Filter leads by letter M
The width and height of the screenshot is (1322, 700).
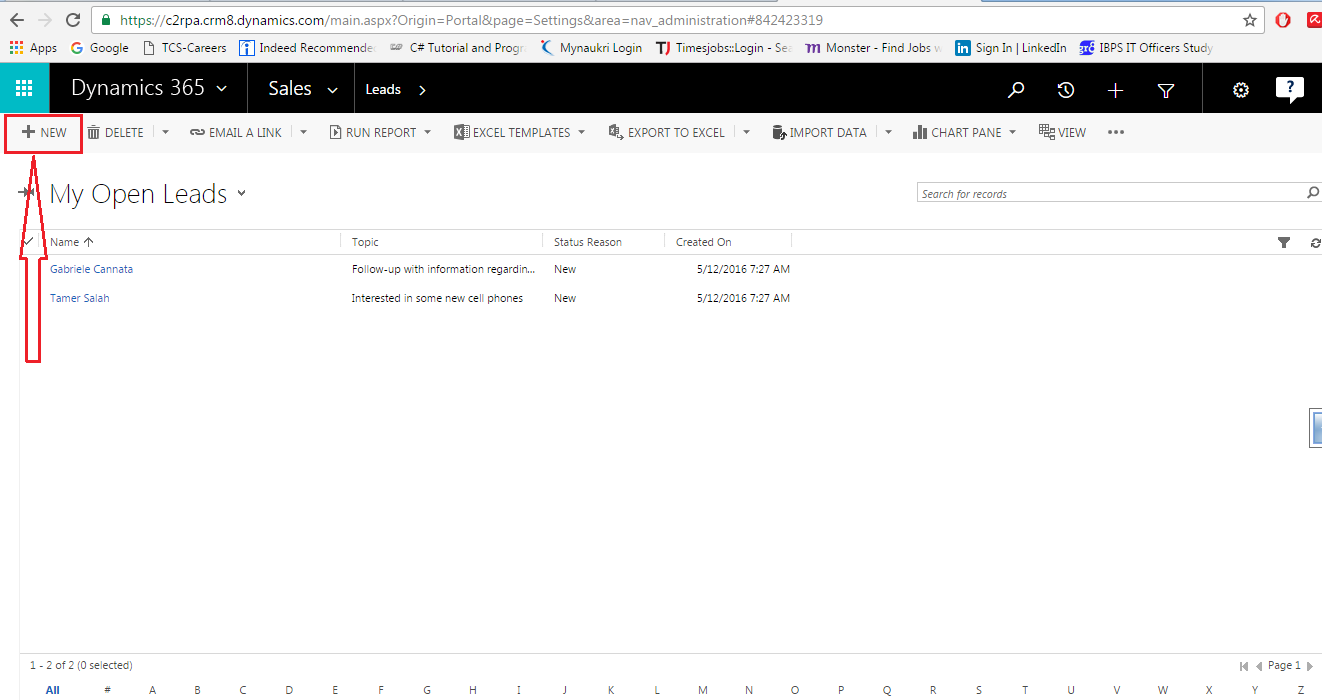click(x=703, y=690)
